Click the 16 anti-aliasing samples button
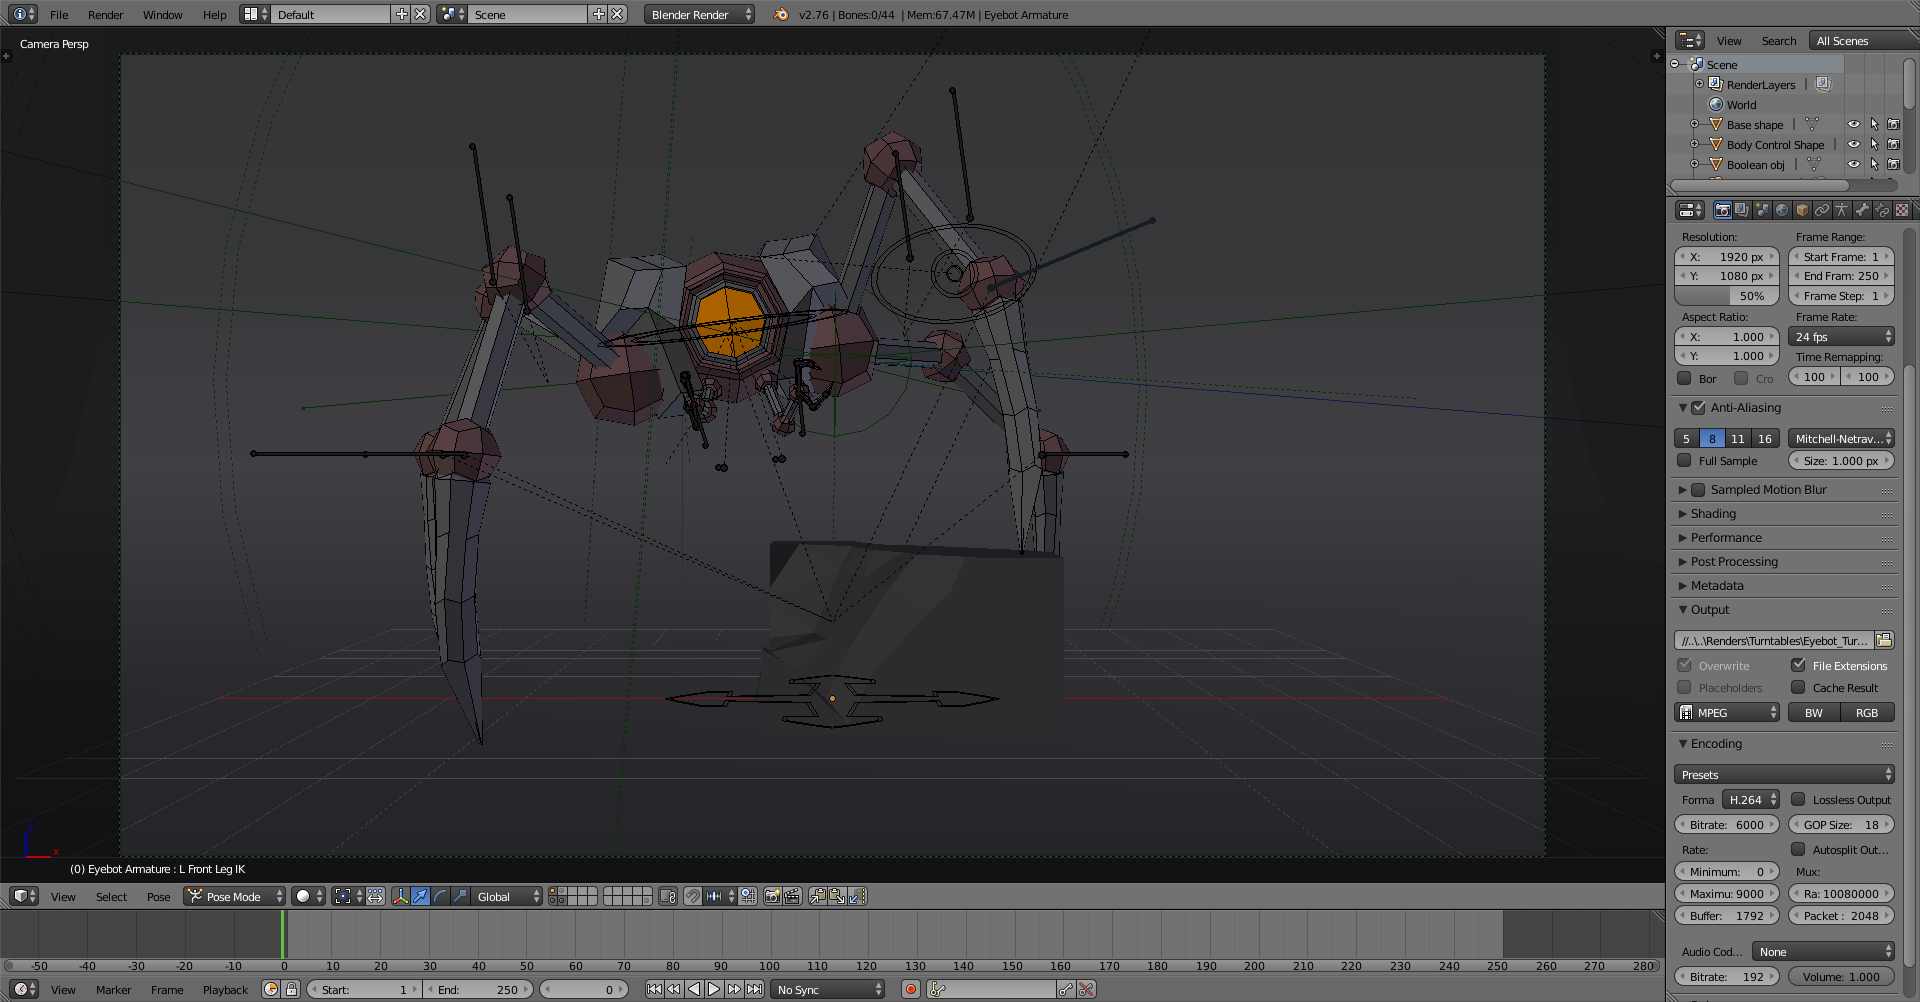This screenshot has width=1920, height=1002. point(1764,438)
